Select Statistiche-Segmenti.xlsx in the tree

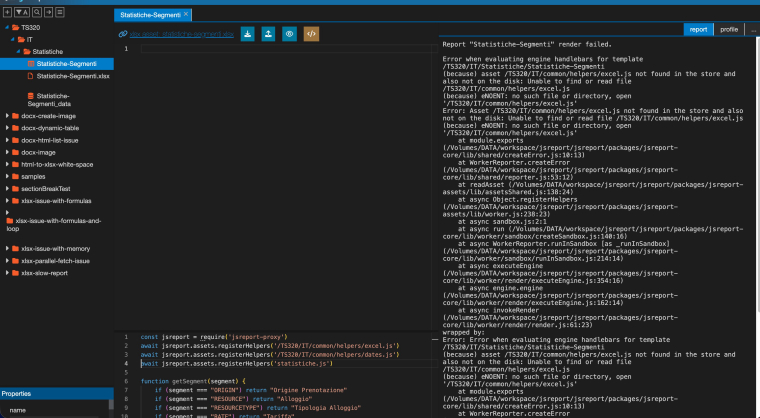click(x=73, y=76)
